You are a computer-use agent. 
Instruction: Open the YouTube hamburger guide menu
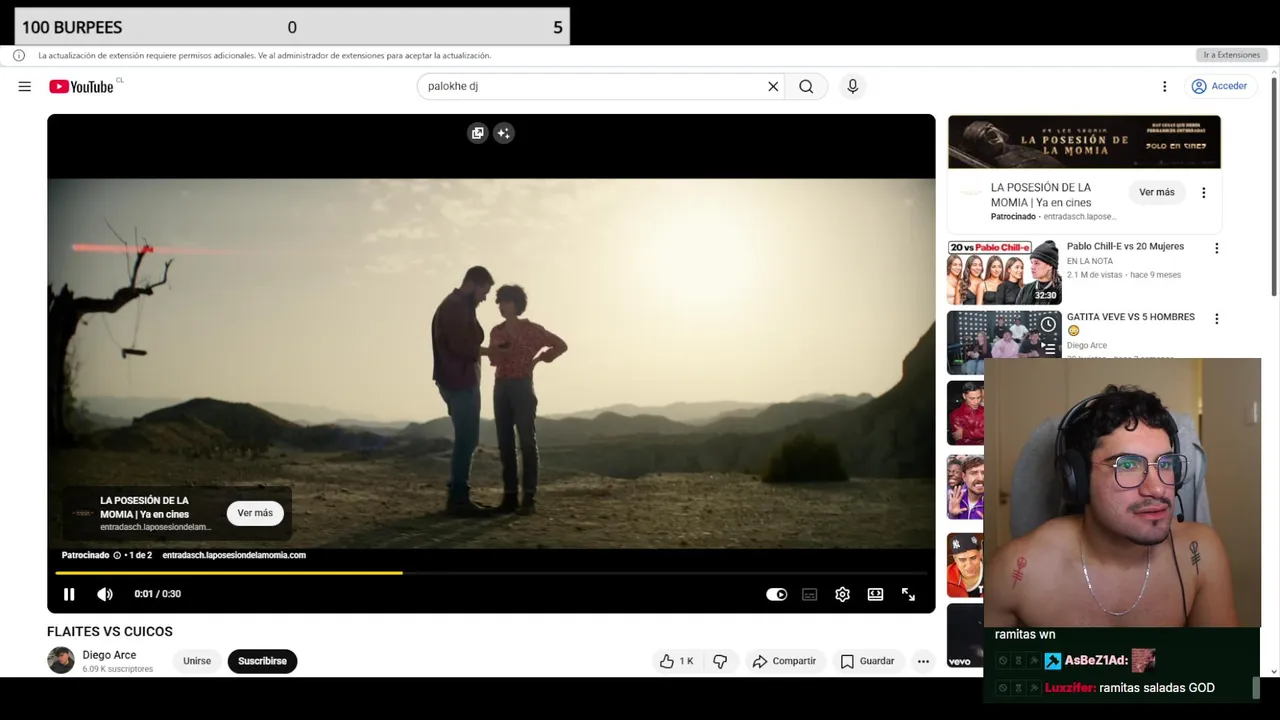click(24, 87)
